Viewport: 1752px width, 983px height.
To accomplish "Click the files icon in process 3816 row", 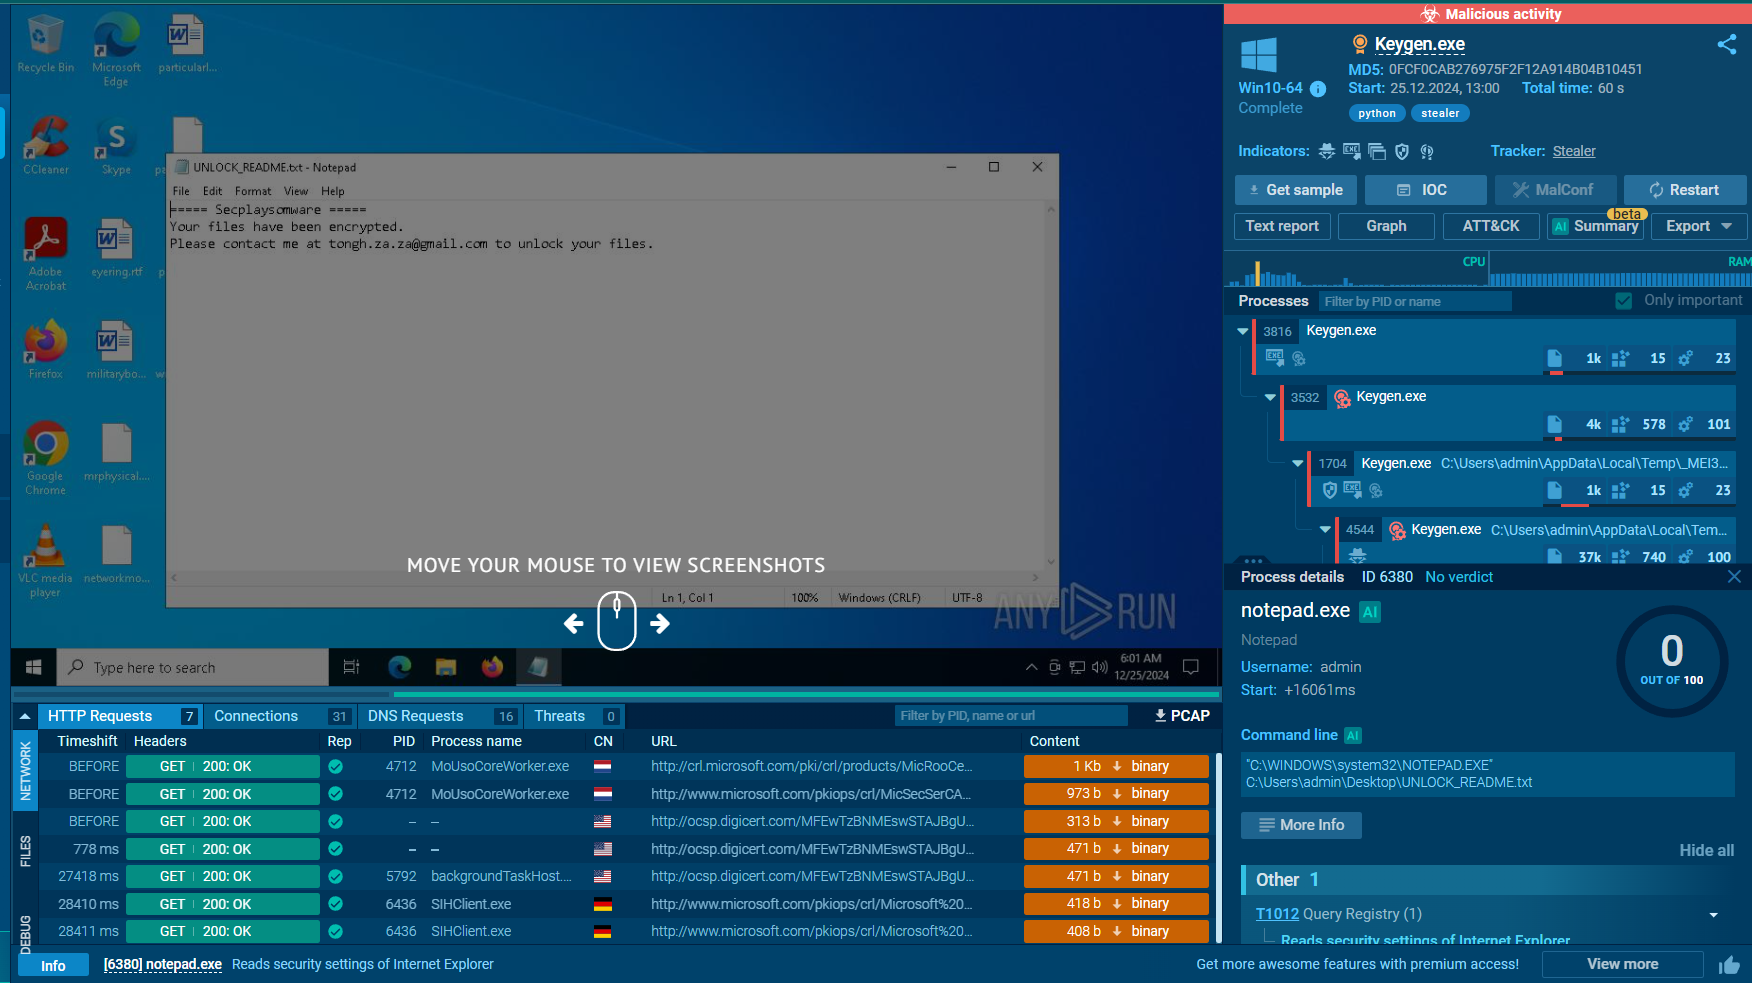I will 1554,358.
